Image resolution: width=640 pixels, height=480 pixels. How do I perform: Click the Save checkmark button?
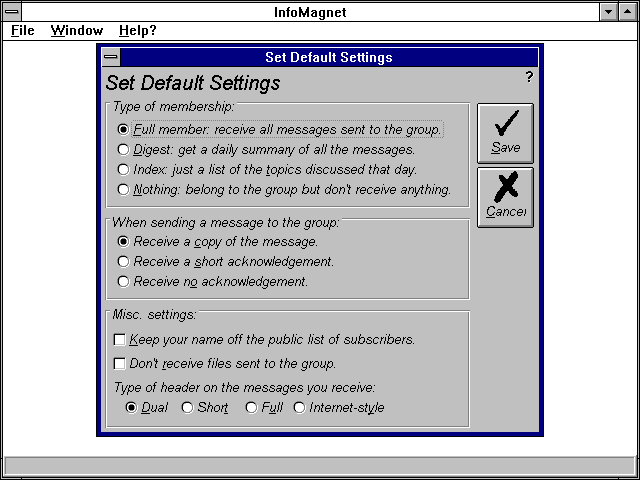click(505, 133)
